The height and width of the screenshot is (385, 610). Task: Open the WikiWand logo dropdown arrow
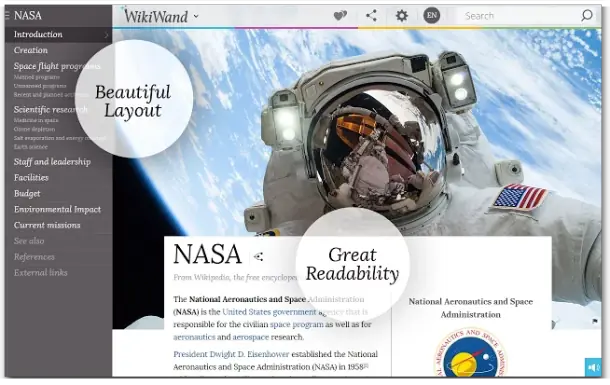click(x=196, y=16)
